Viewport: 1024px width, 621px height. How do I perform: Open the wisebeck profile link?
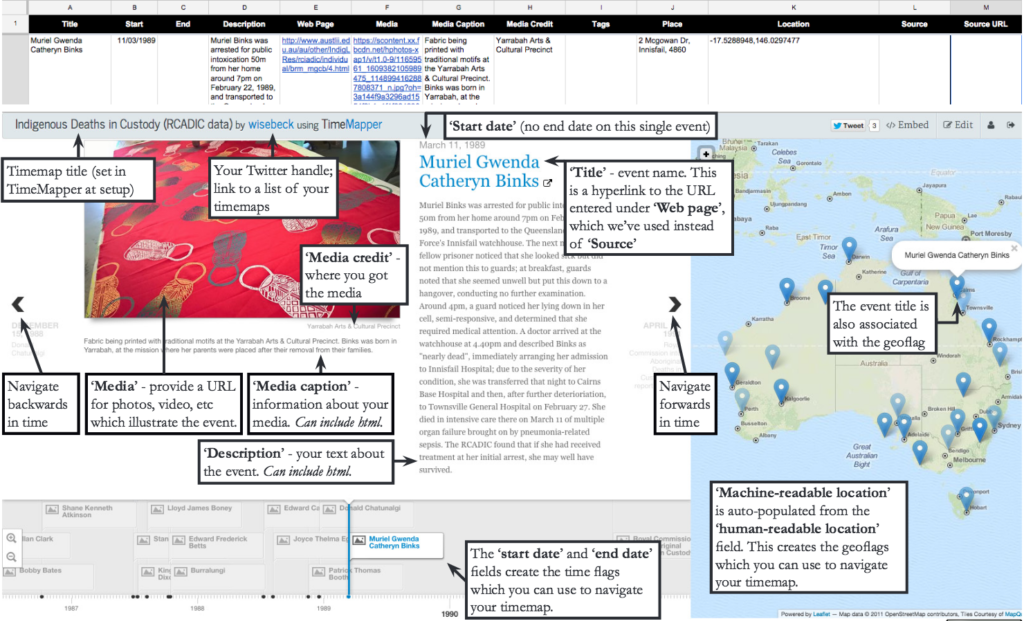(270, 126)
